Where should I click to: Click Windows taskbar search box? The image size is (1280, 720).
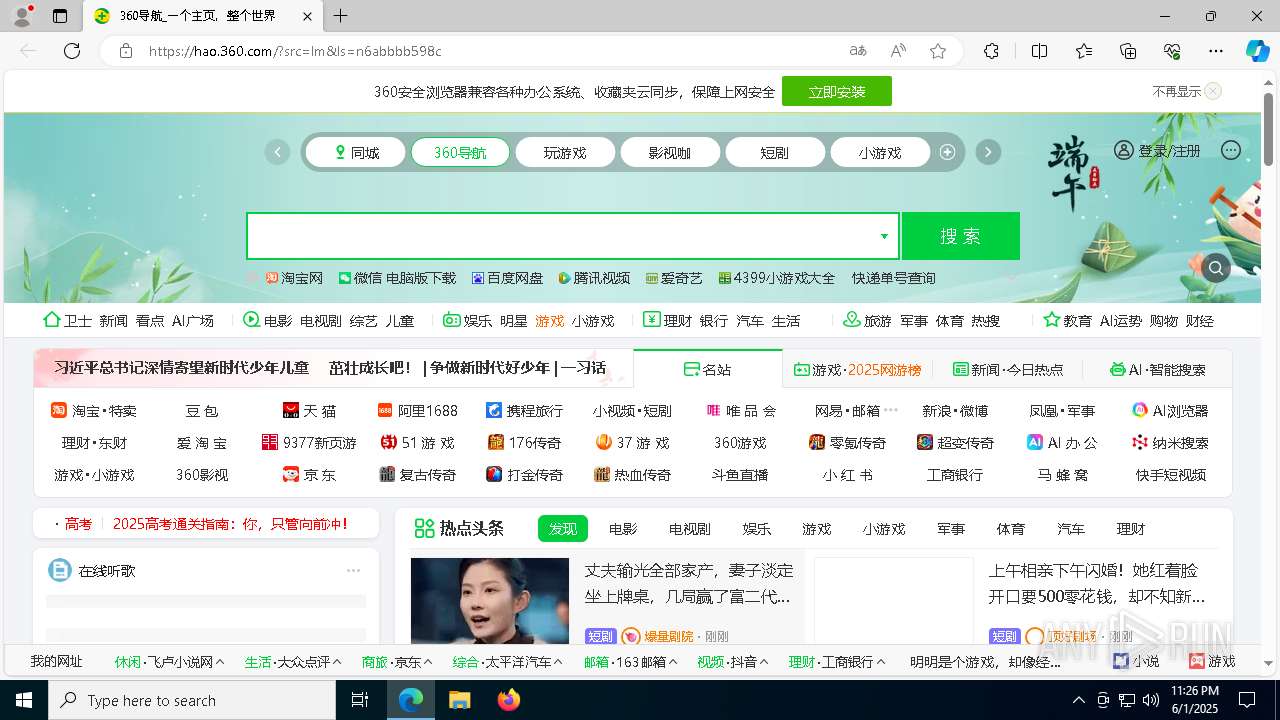pos(192,700)
